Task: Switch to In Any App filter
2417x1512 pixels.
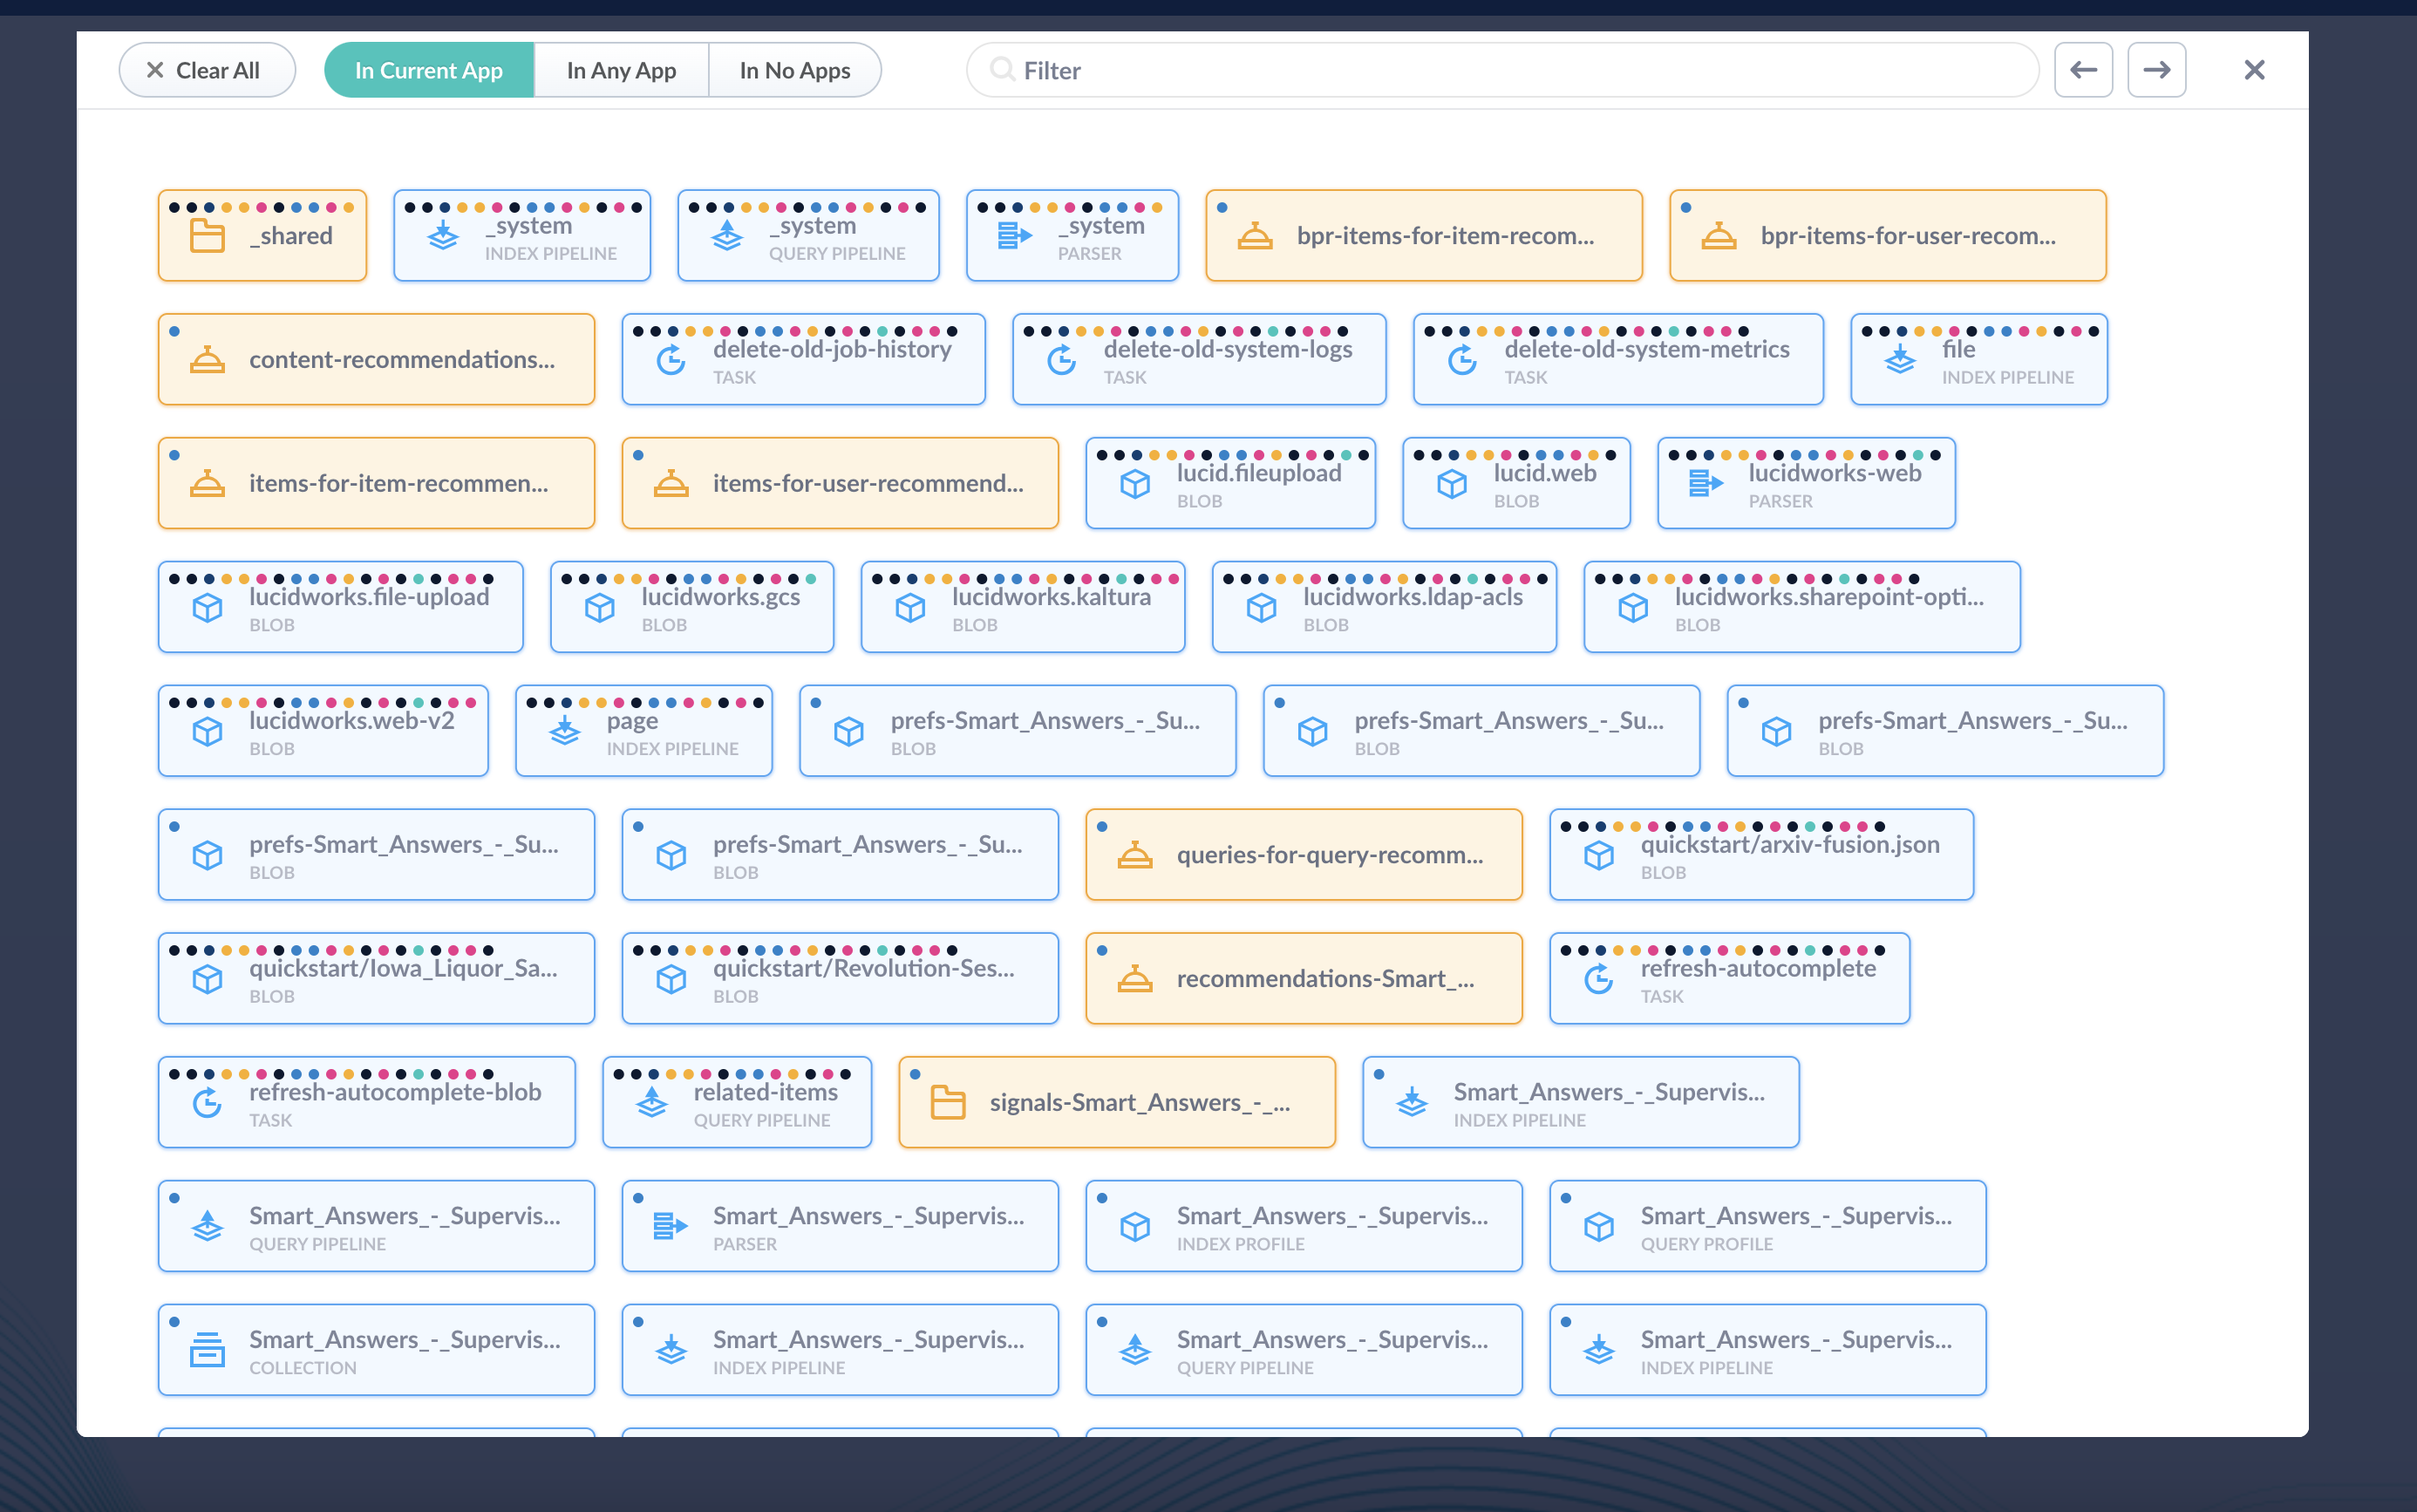Action: pyautogui.click(x=621, y=70)
